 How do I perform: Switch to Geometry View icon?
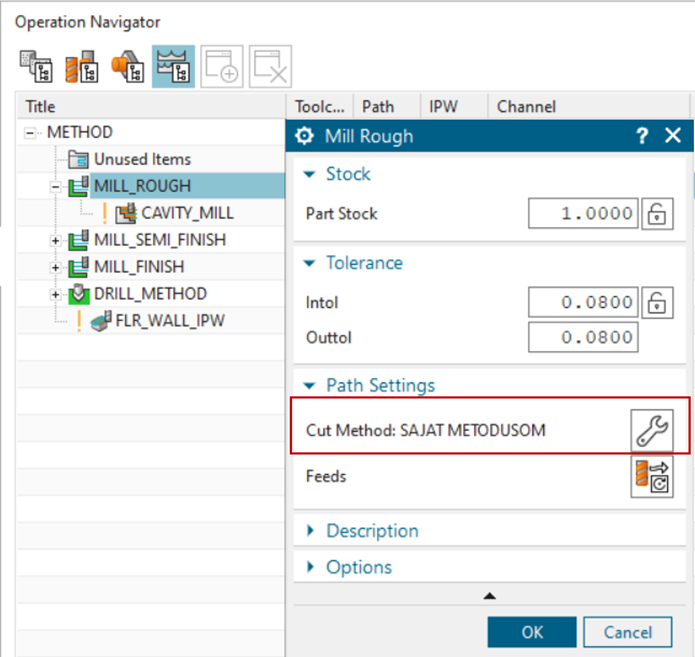127,67
